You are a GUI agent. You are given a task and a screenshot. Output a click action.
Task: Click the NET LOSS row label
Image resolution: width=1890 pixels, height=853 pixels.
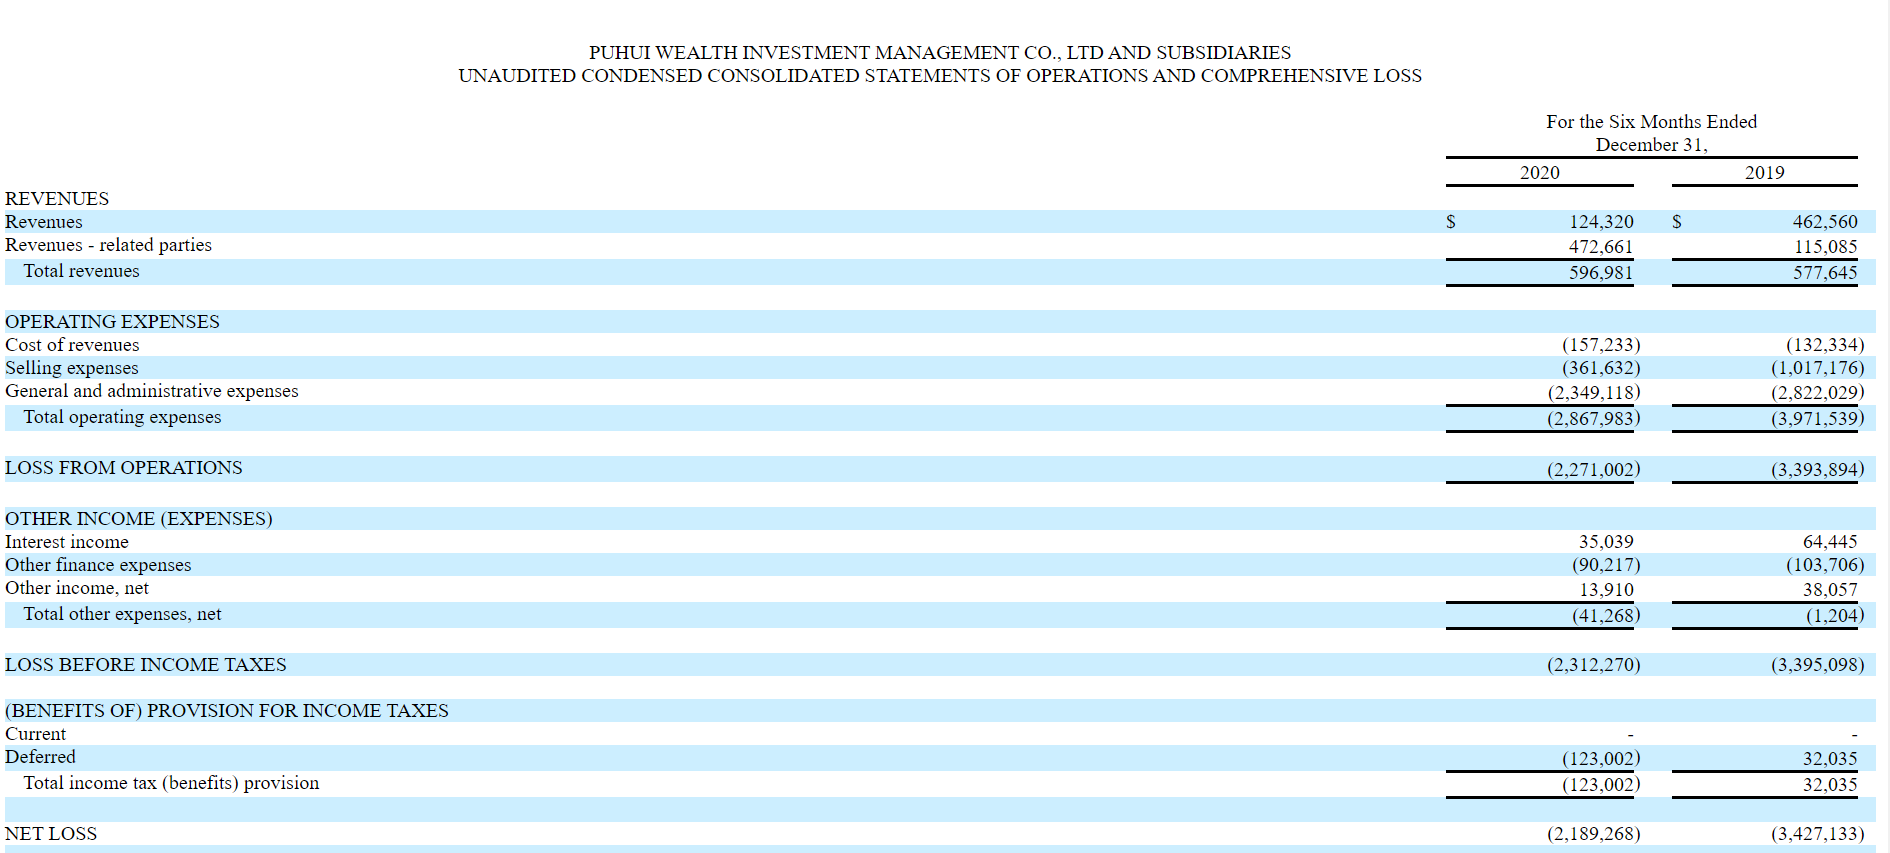51,833
